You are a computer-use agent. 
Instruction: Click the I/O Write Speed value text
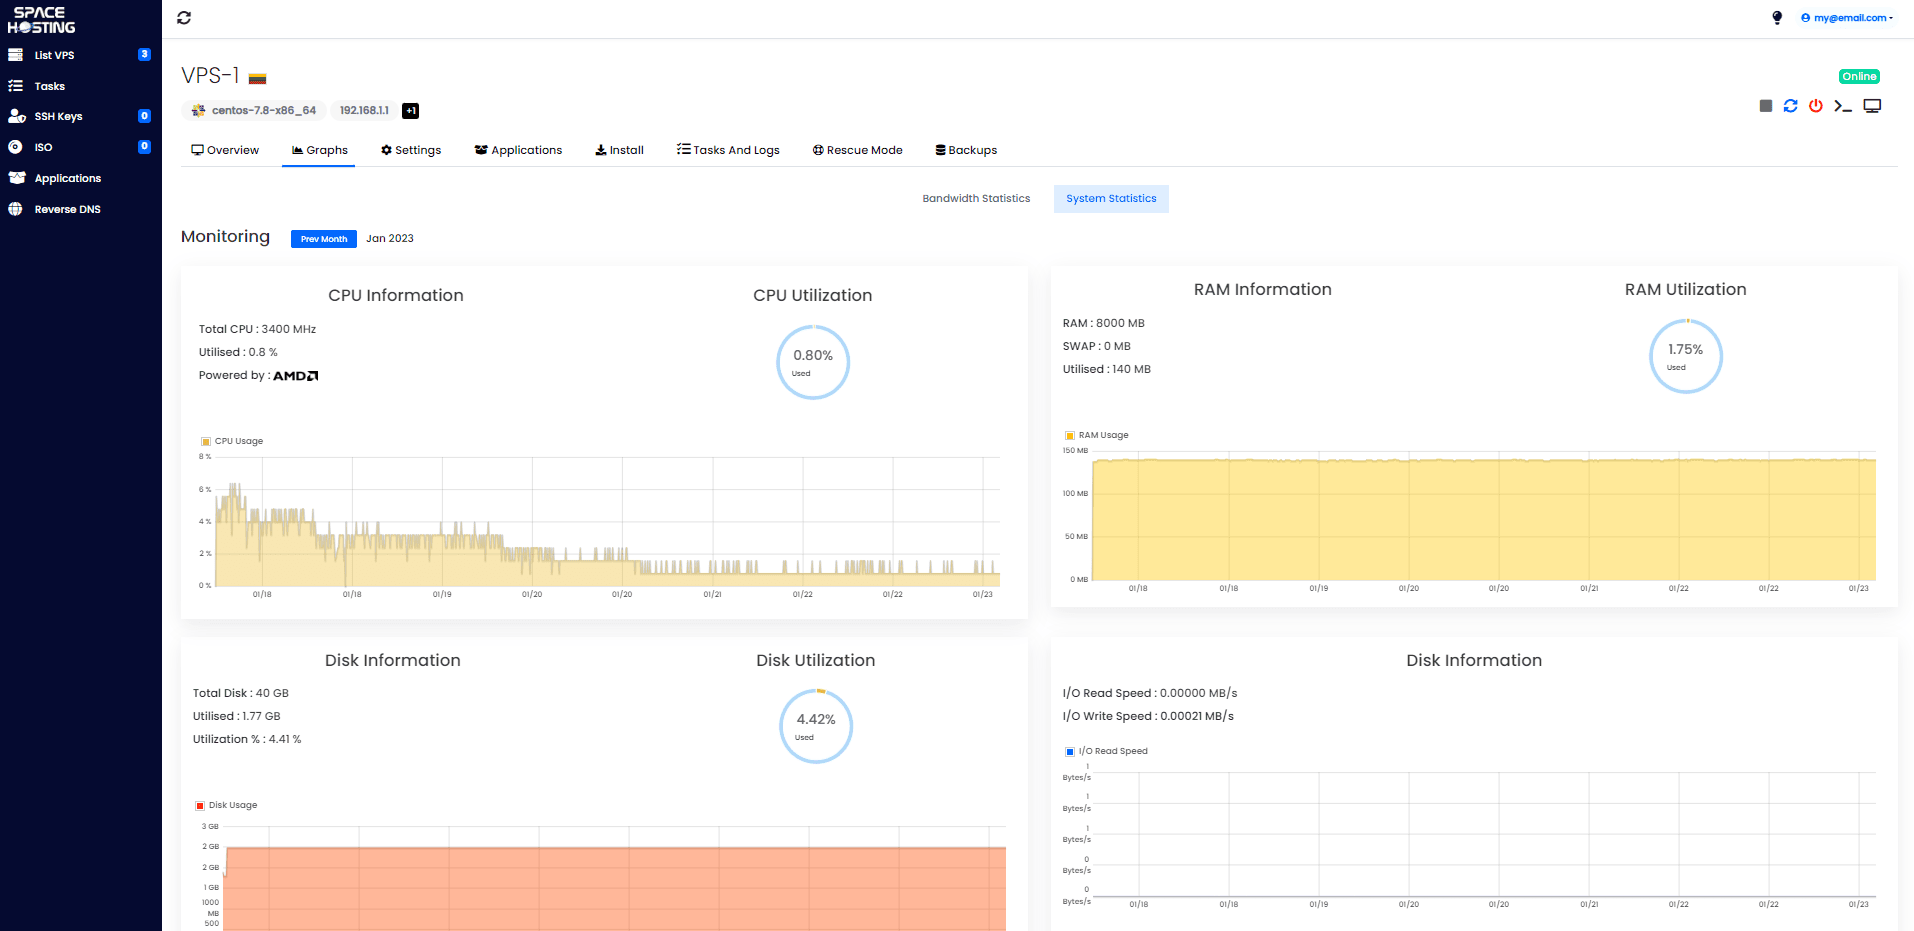point(1148,716)
